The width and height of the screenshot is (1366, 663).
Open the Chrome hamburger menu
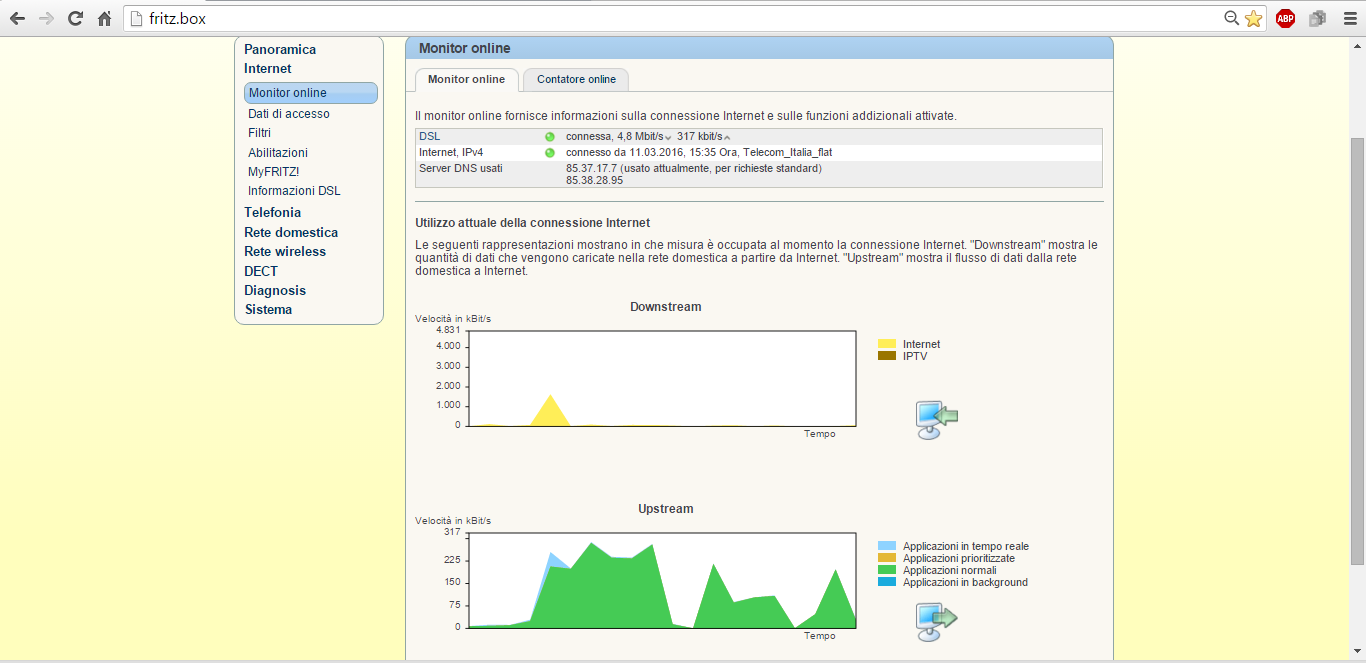click(x=1349, y=18)
